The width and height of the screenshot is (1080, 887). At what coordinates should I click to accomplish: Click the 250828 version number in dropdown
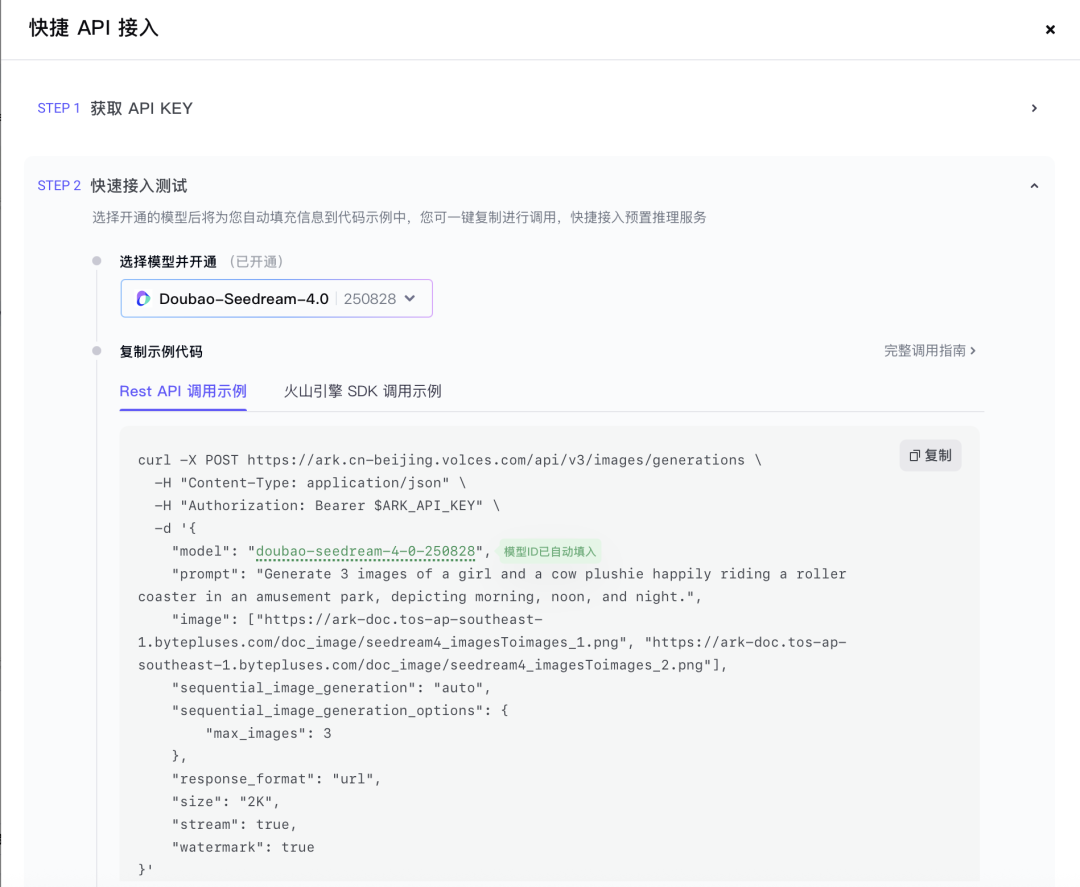370,299
